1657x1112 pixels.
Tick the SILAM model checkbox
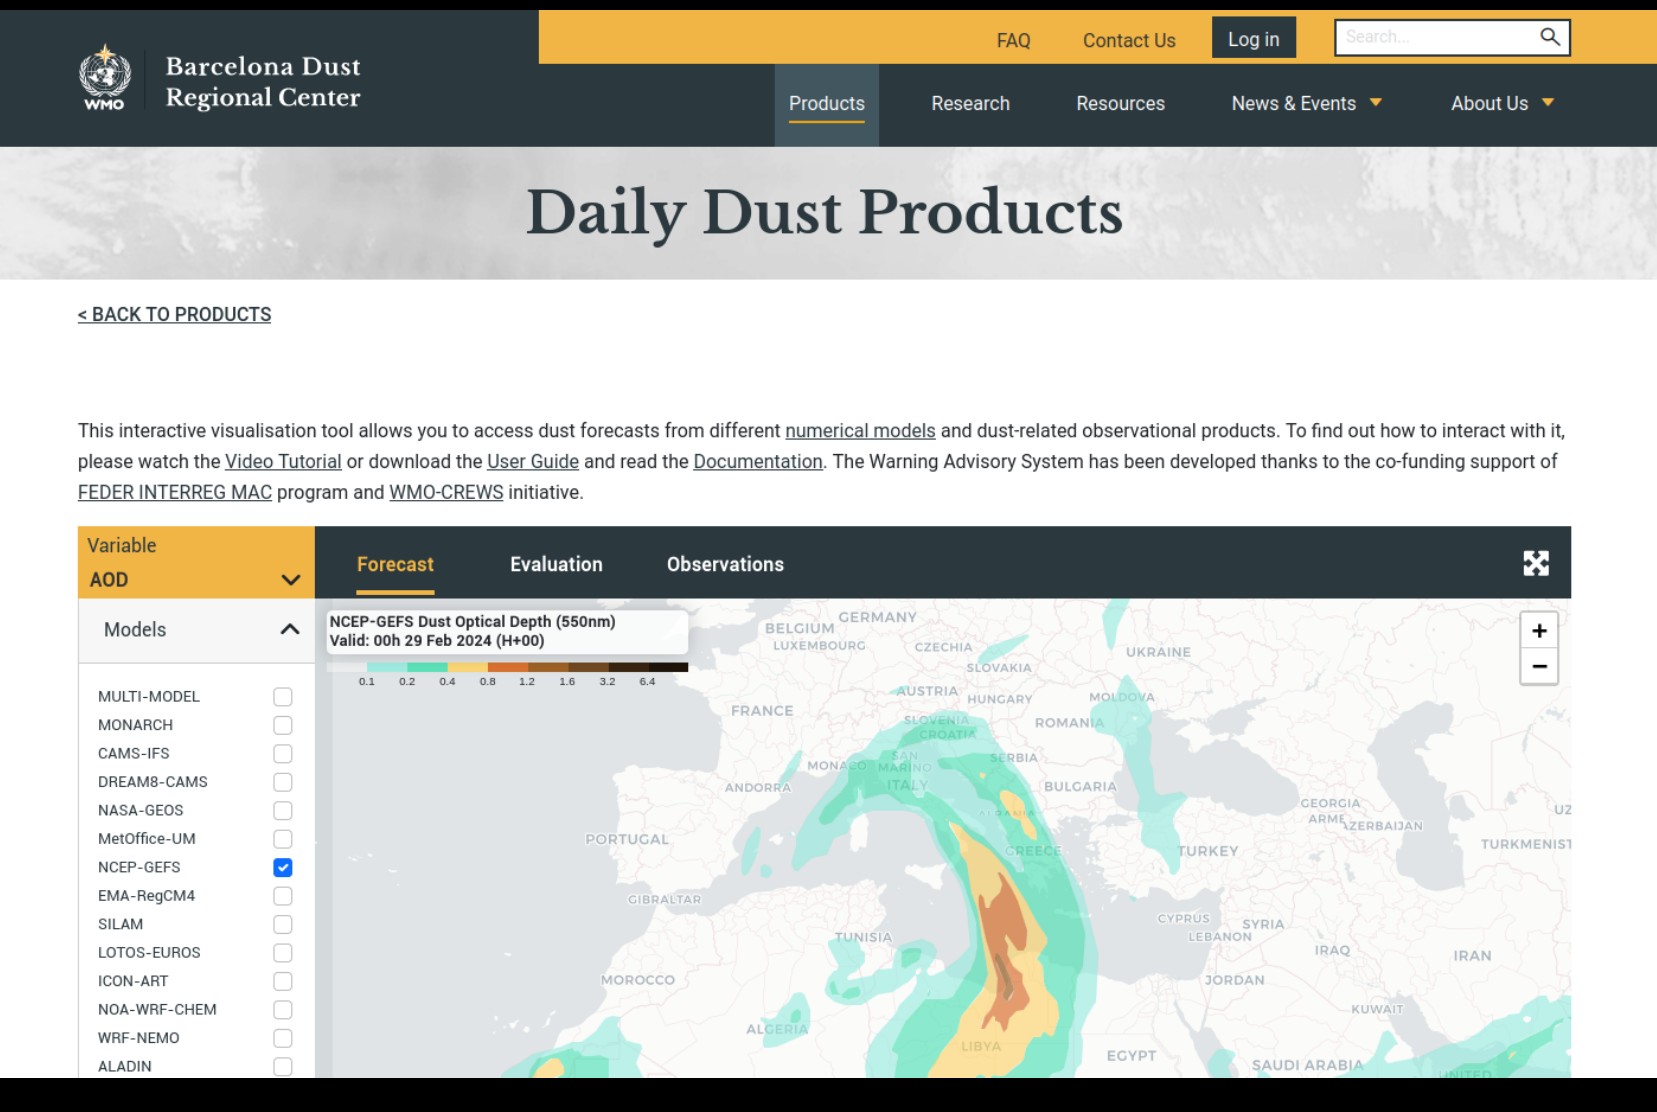point(283,925)
